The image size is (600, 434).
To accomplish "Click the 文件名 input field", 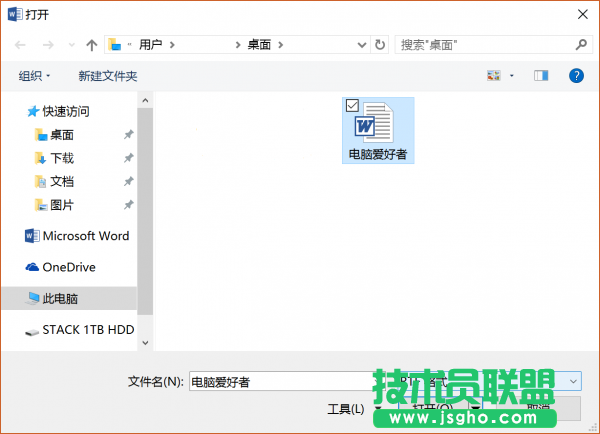I will (x=280, y=381).
